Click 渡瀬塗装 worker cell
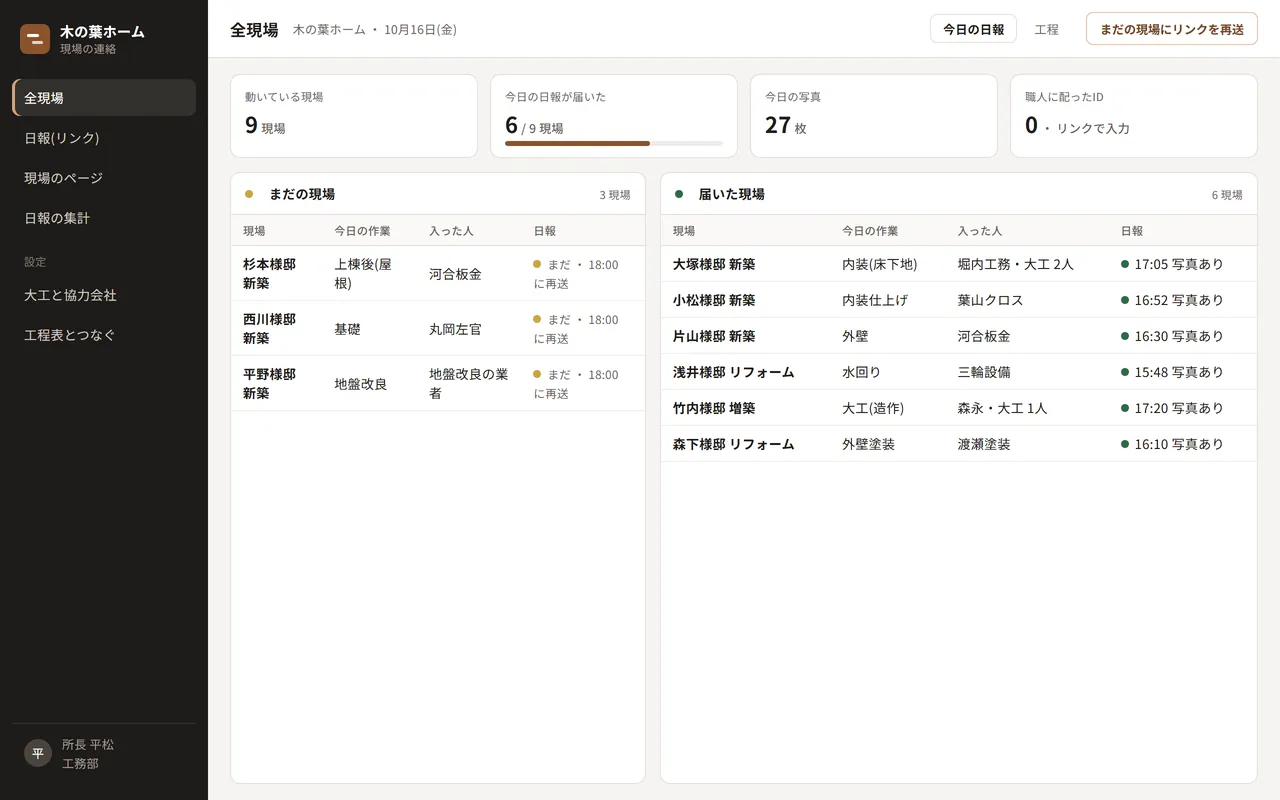Viewport: 1280px width, 800px height. [984, 444]
